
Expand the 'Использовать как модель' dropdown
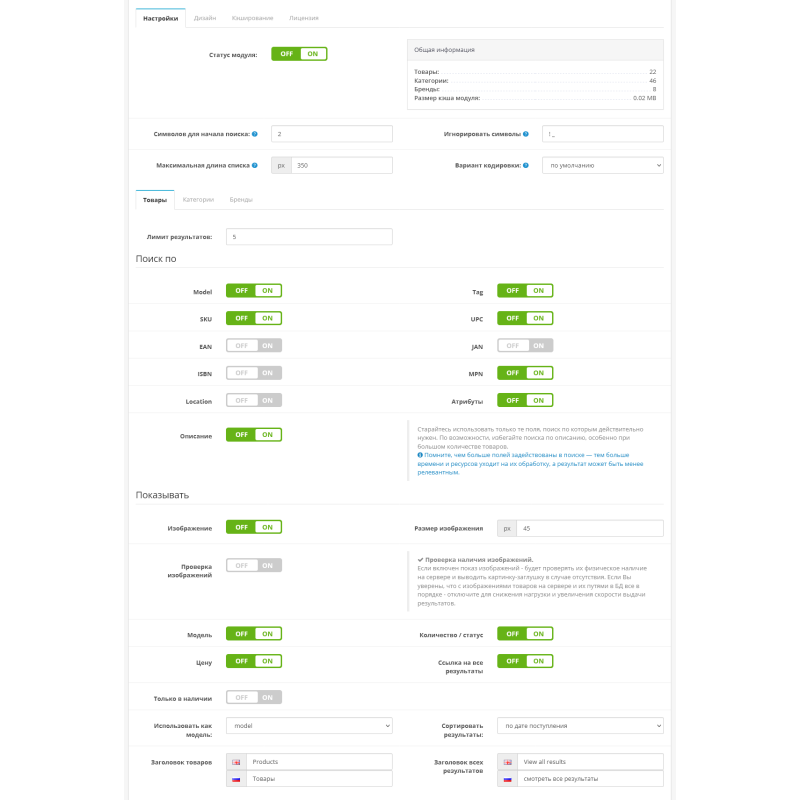309,726
